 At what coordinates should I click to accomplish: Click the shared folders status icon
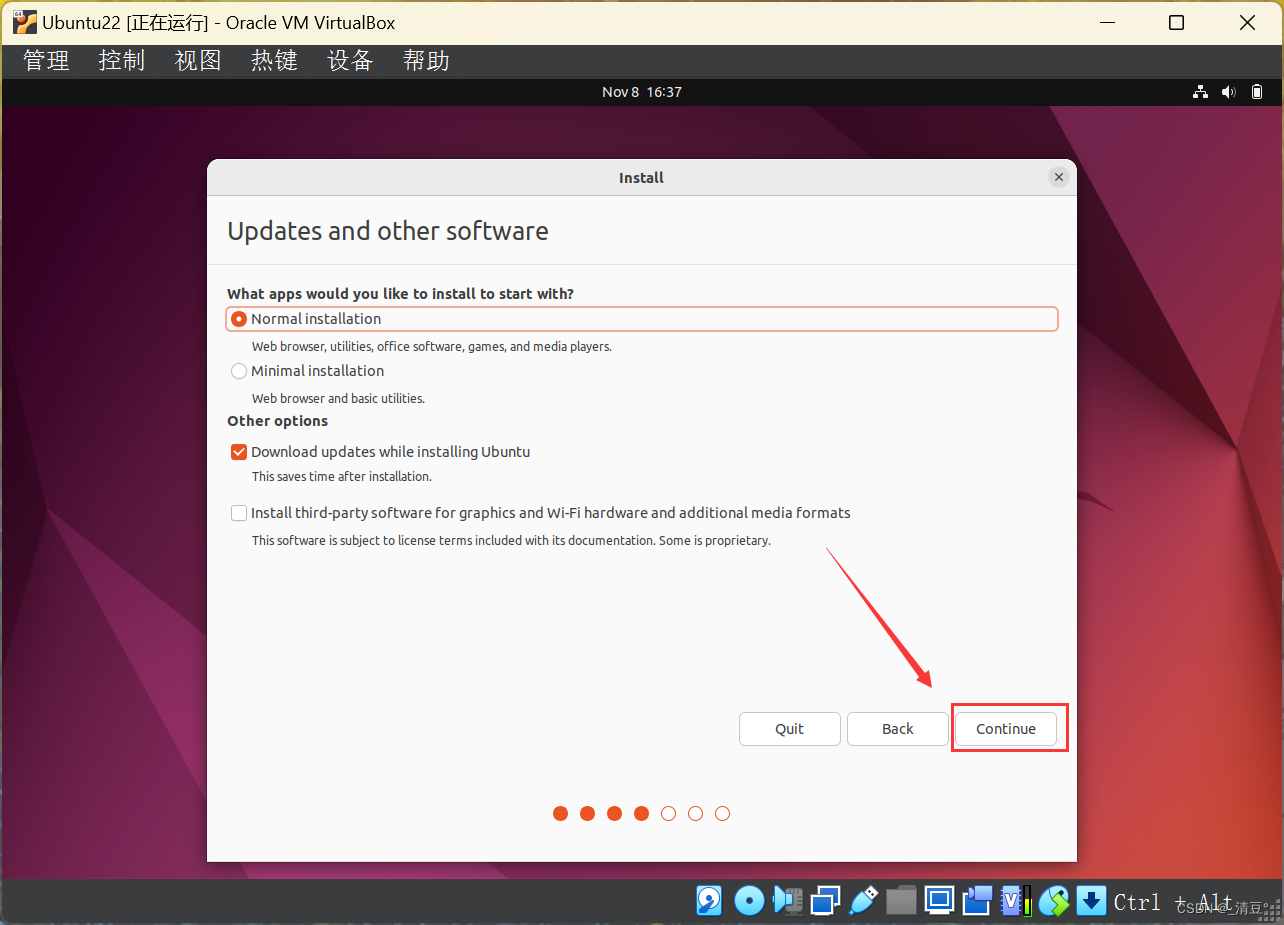(901, 901)
